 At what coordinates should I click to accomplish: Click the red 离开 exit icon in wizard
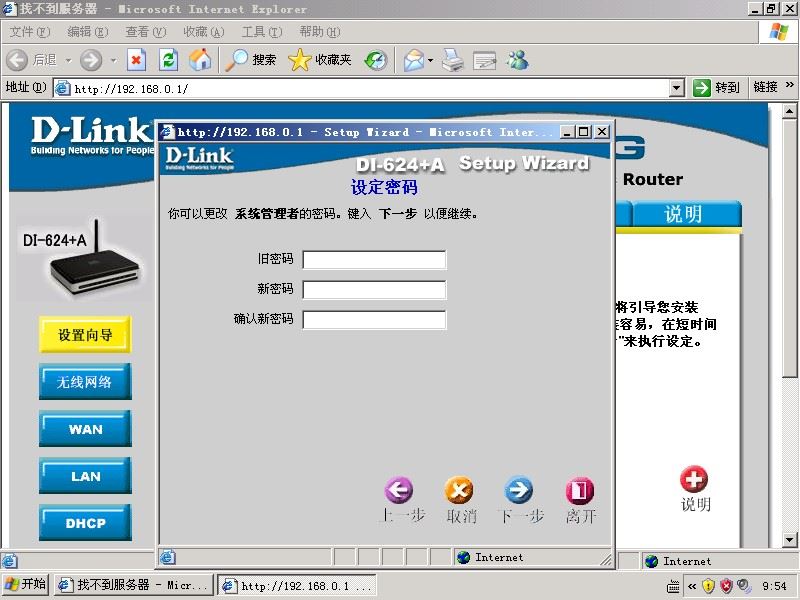click(580, 490)
